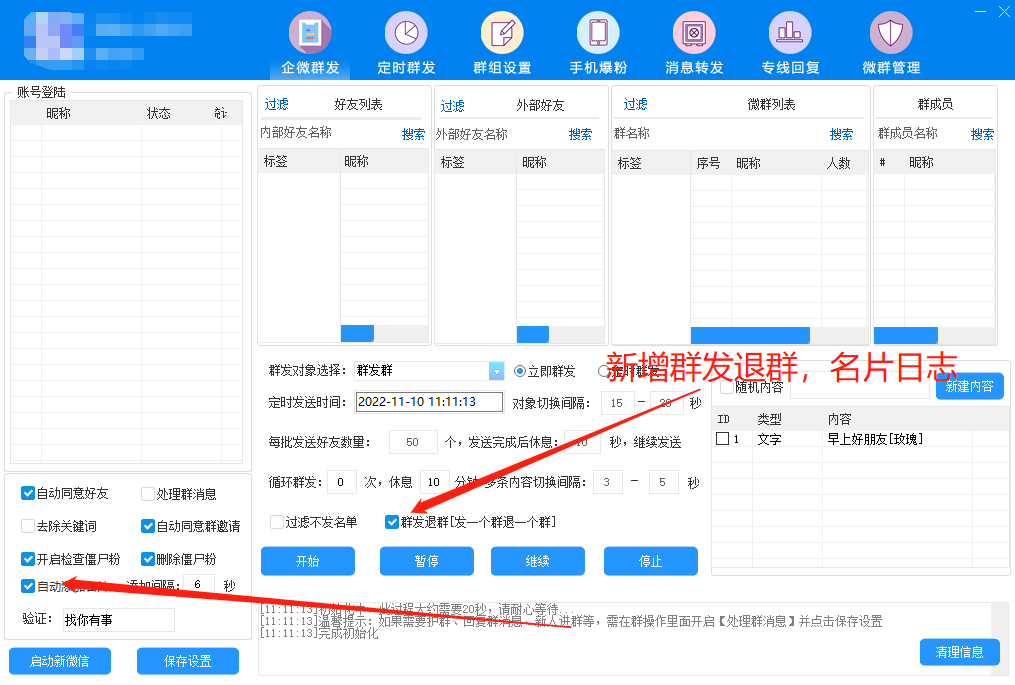
Task: Click 搜索 in the 微群列表 panel
Action: (841, 134)
